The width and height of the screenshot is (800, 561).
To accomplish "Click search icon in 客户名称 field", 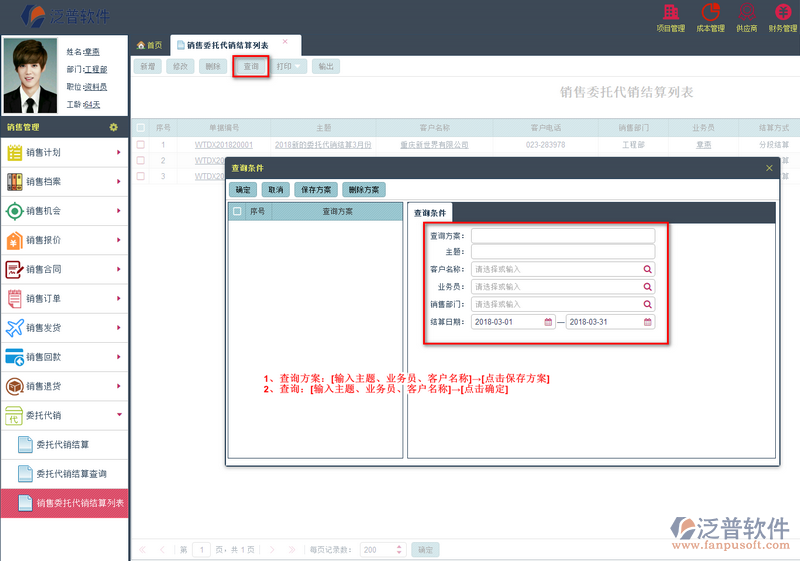I will coord(647,269).
